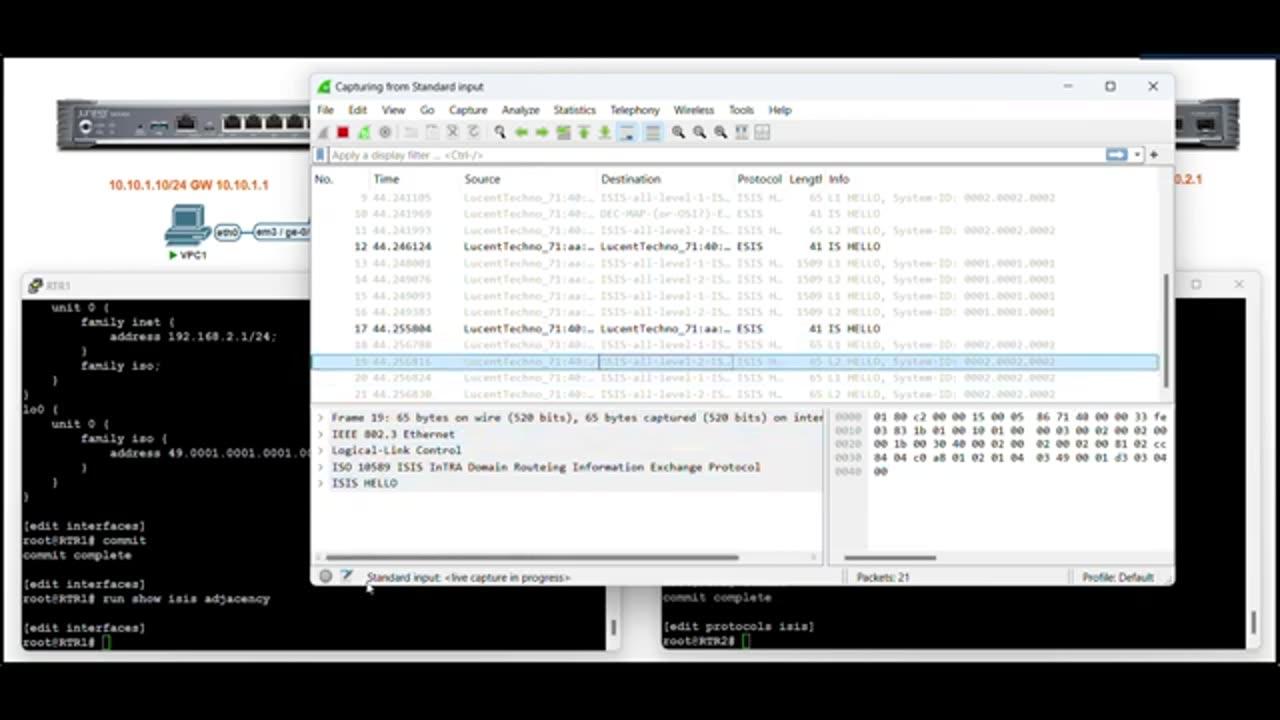
Task: Open the Telephony menu
Action: pyautogui.click(x=635, y=110)
